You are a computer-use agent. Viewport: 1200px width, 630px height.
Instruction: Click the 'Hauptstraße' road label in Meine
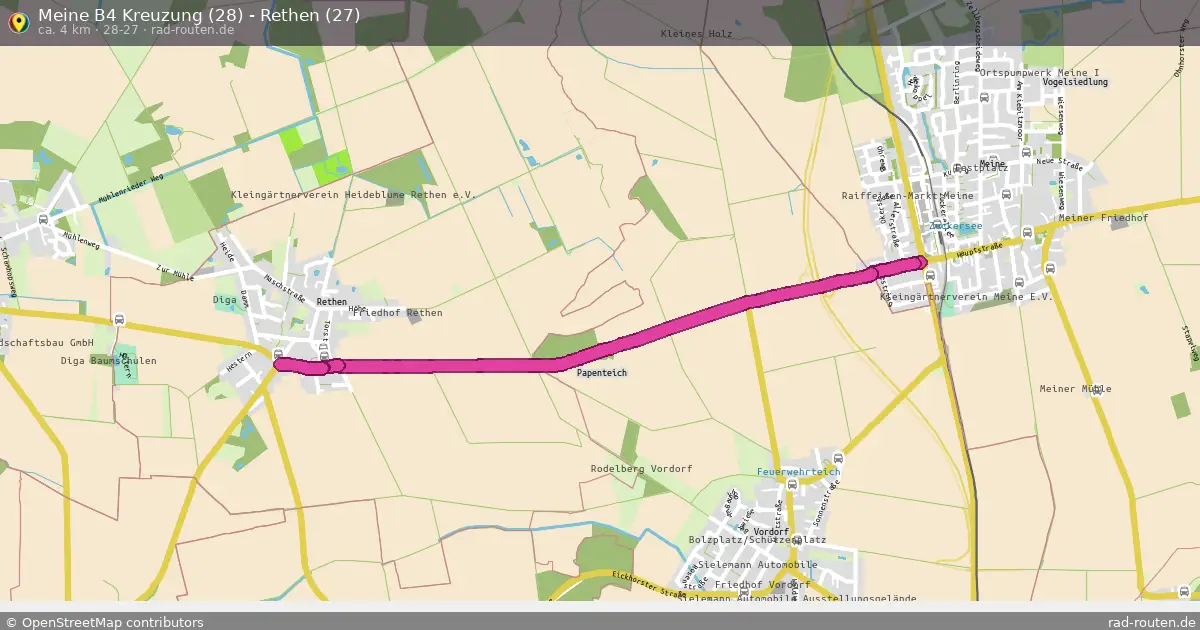[981, 248]
